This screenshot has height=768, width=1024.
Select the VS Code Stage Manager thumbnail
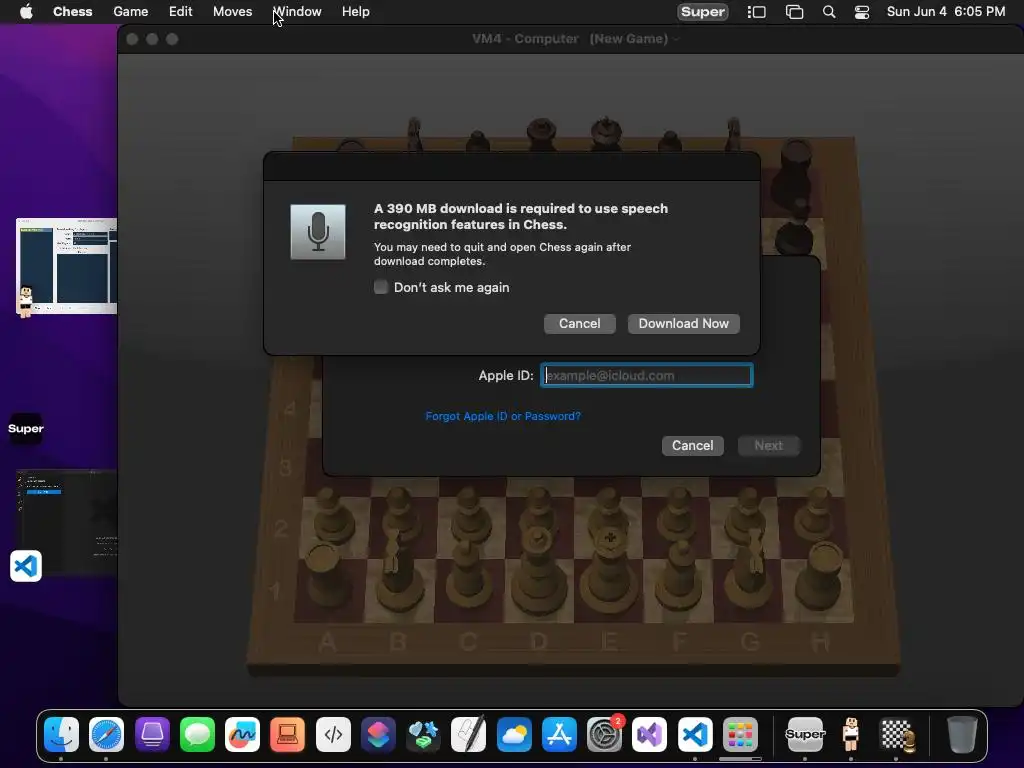pyautogui.click(x=67, y=522)
